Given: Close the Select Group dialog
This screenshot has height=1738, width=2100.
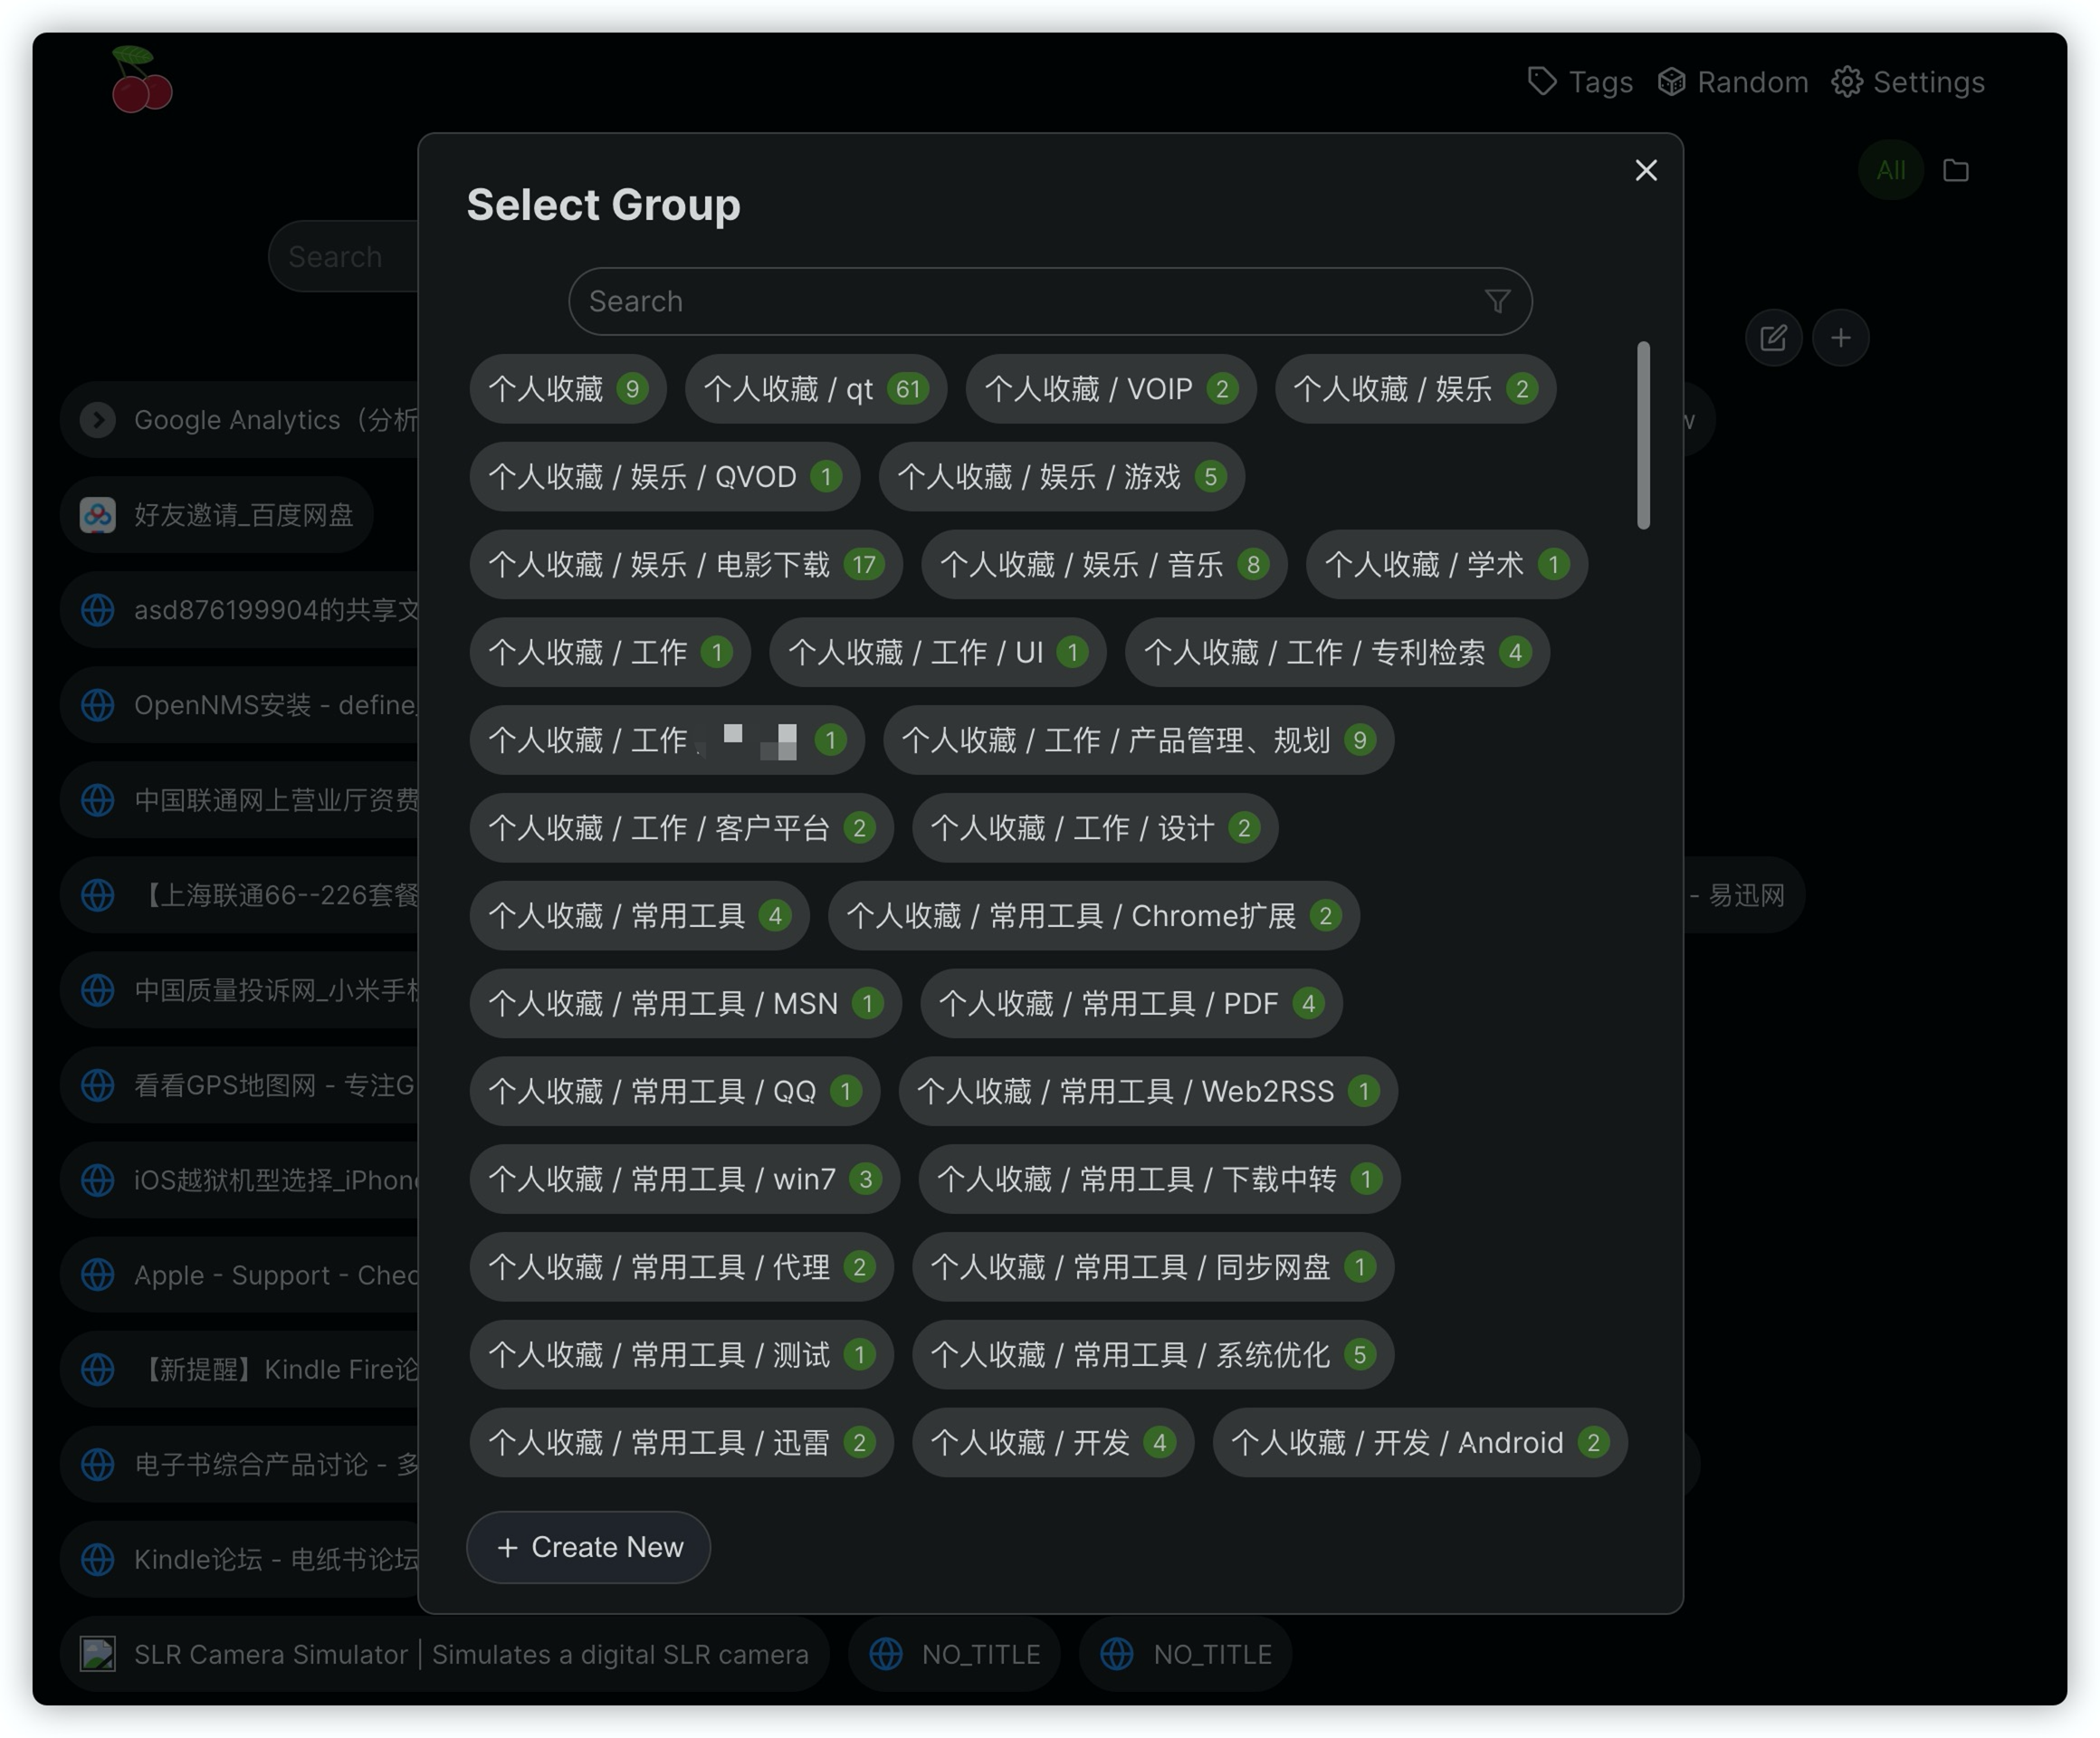Looking at the screenshot, I should pos(1645,170).
